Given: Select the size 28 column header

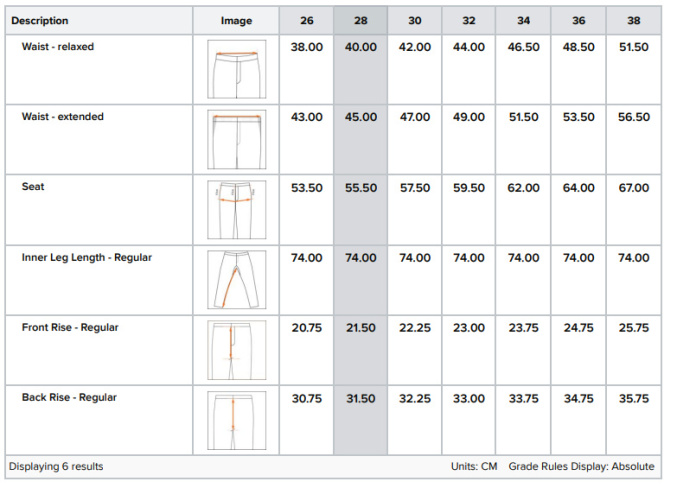Looking at the screenshot, I should click(x=360, y=20).
